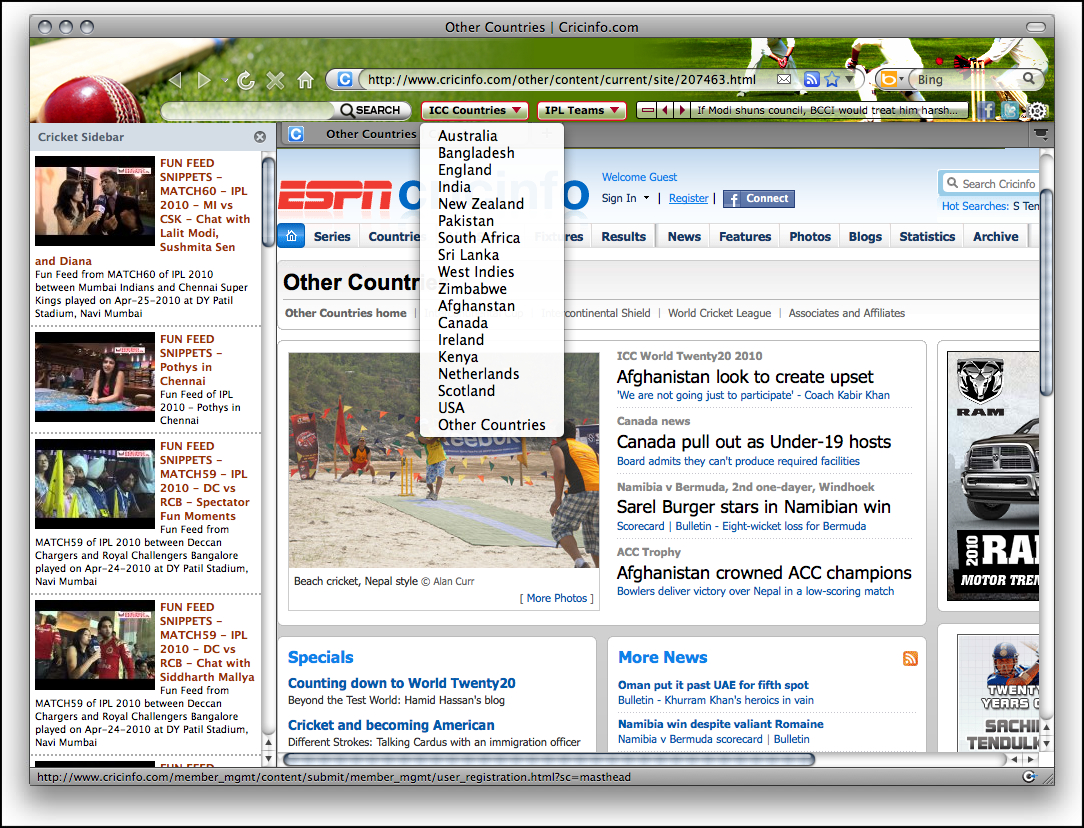Open the RAM truck advertisement
This screenshot has height=828, width=1084.
(993, 476)
